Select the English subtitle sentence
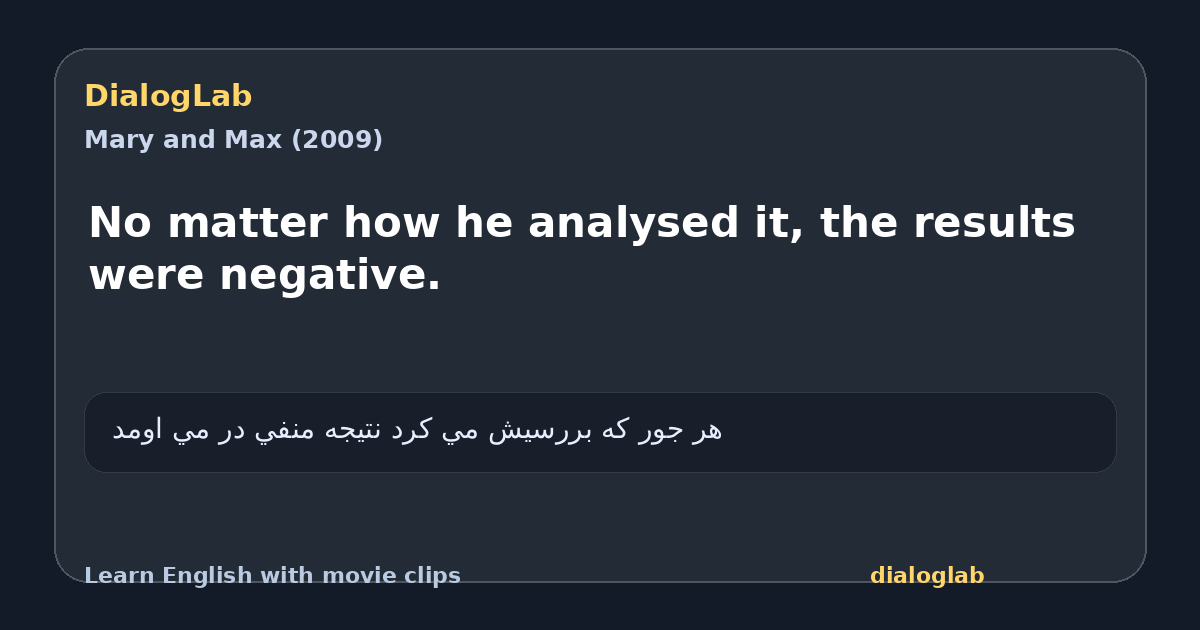This screenshot has width=1200, height=630. tap(582, 248)
